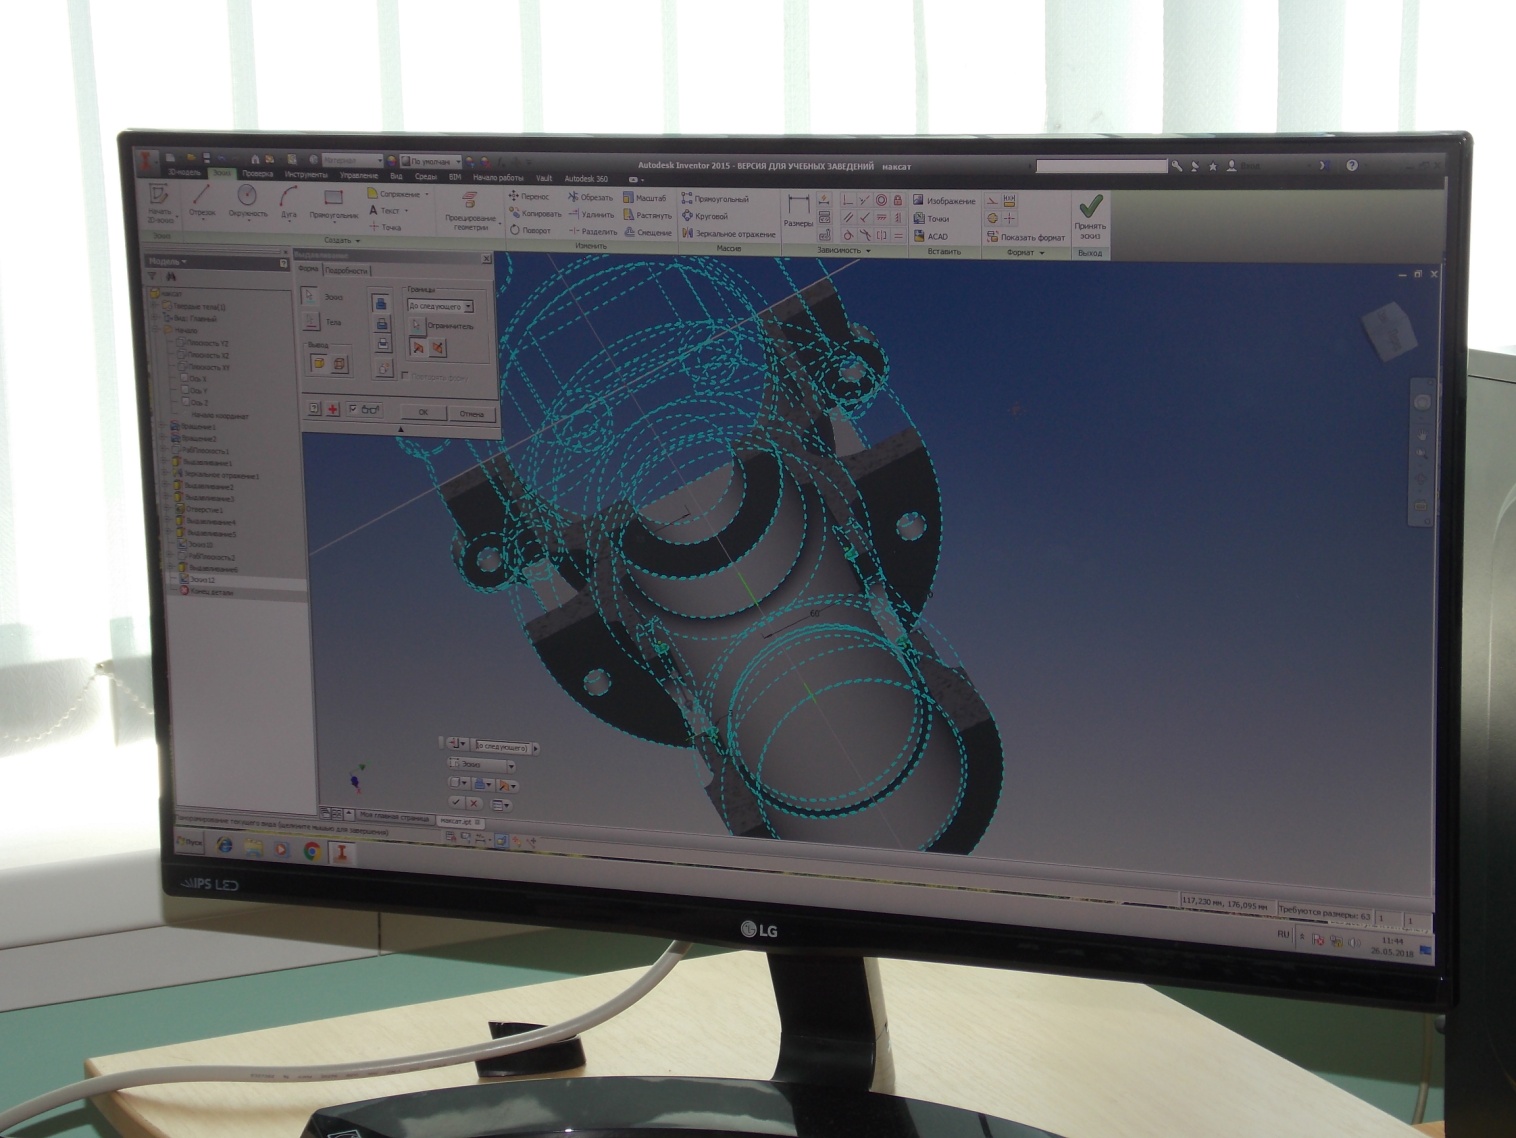The width and height of the screenshot is (1516, 1138).
Task: Select first extrusion direction arrow
Action: (418, 347)
